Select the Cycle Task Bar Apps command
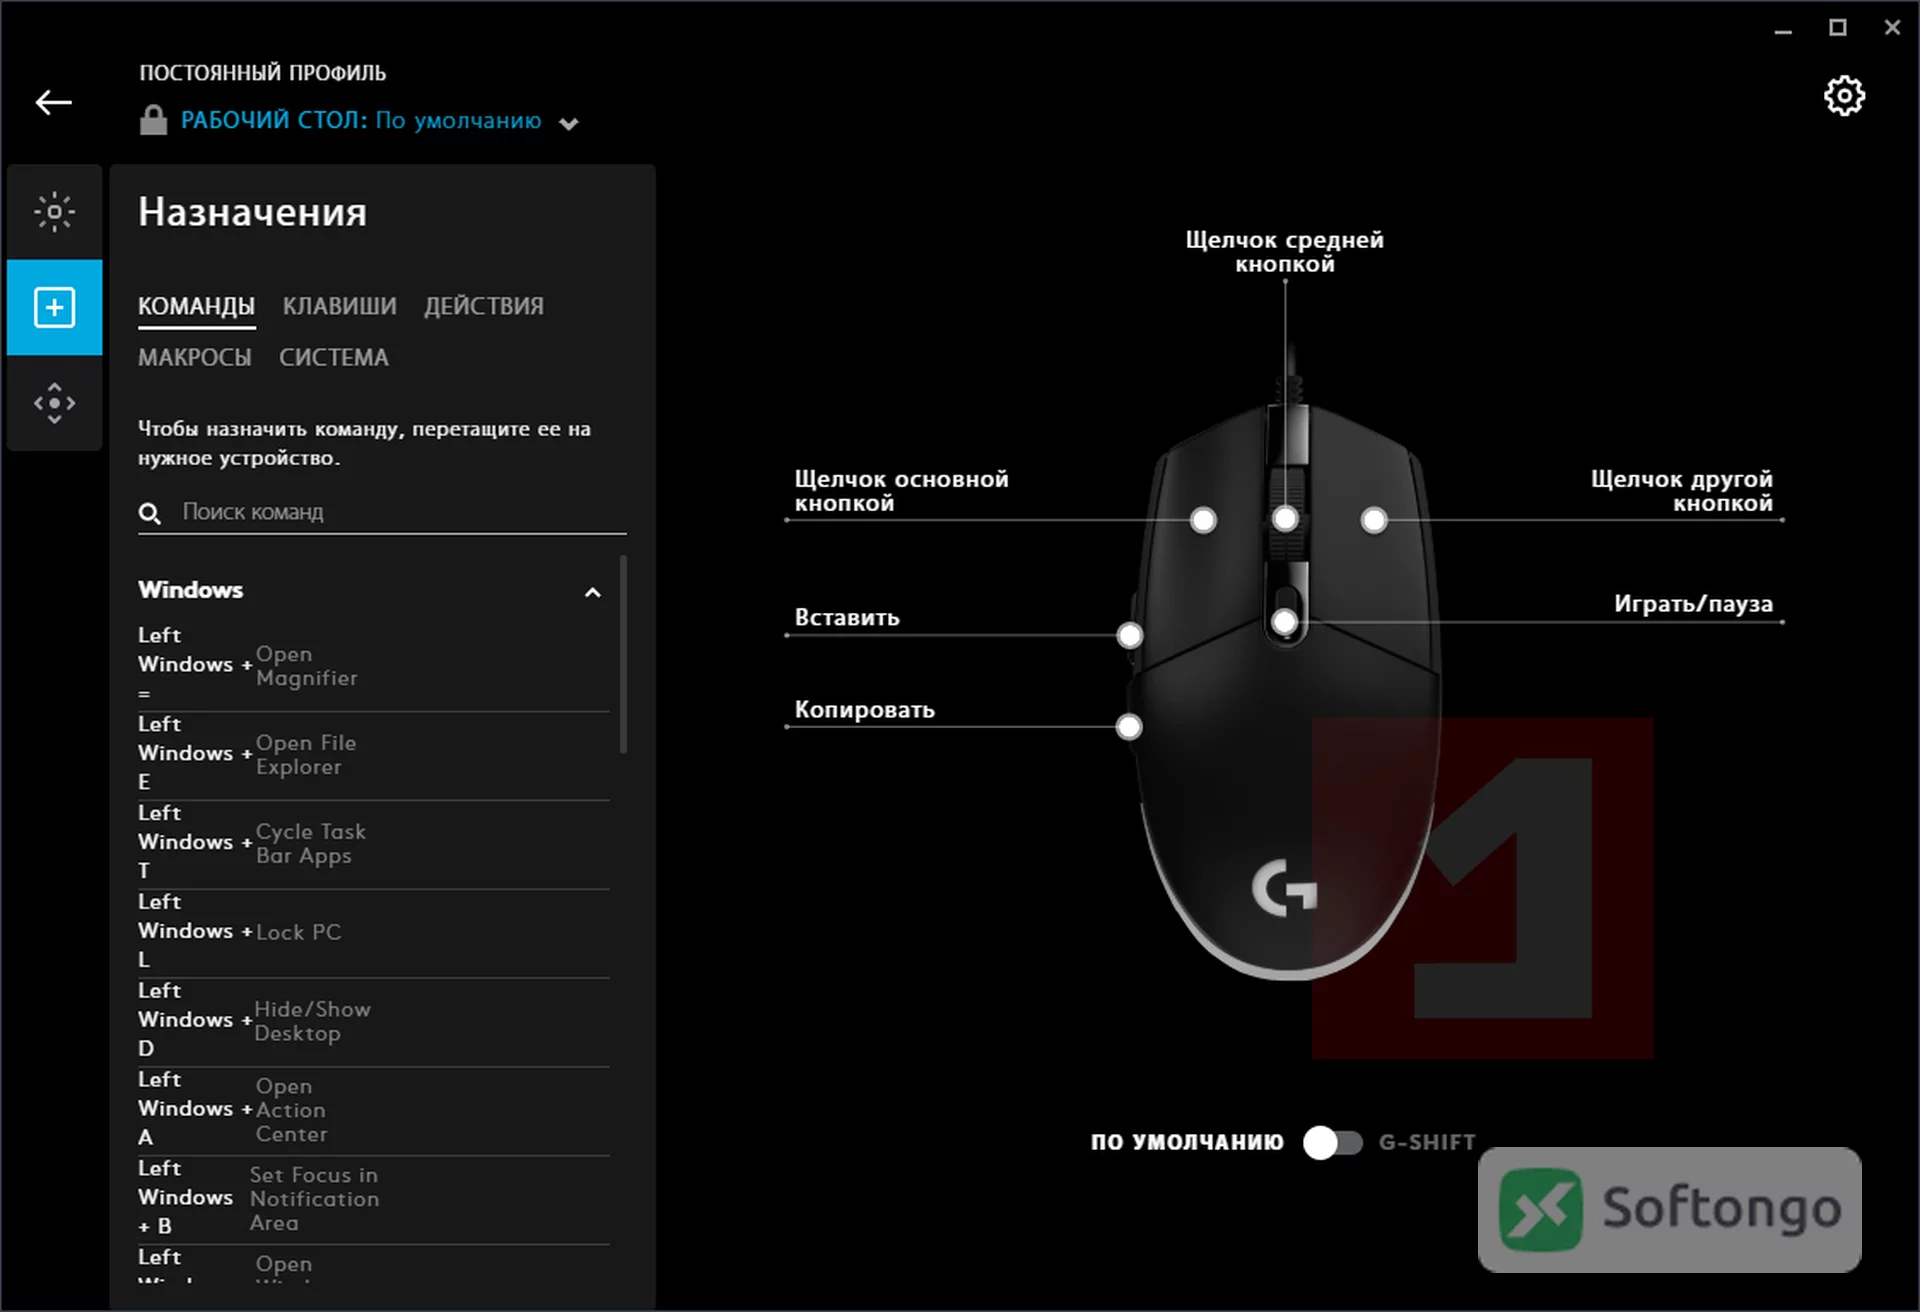The image size is (1920, 1312). click(374, 844)
